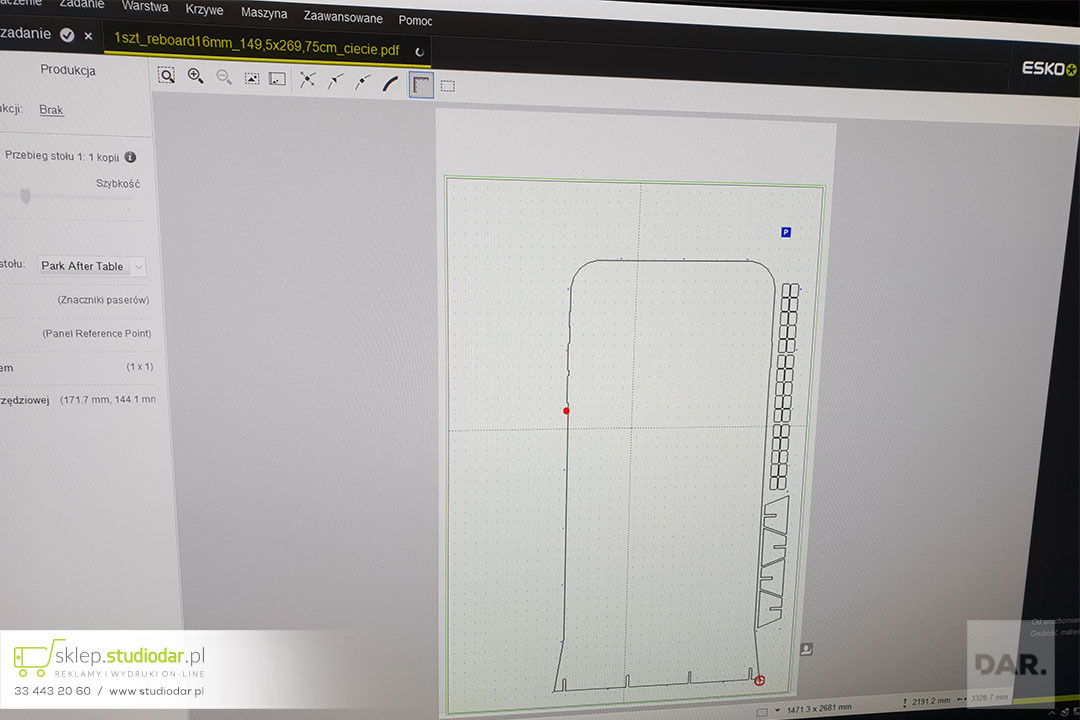1080x720 pixels.
Task: Toggle the highlighted panel outline view mode
Action: click(420, 85)
